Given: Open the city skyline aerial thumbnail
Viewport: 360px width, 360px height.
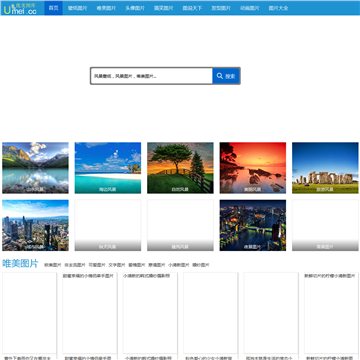Looking at the screenshot, I should coord(35,225).
